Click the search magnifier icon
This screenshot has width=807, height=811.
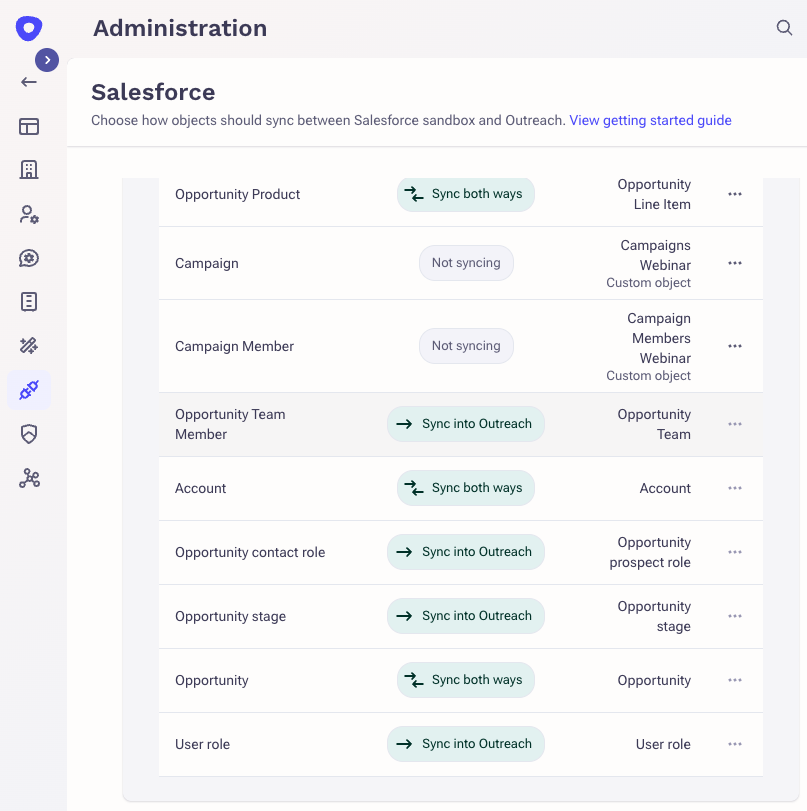784,27
